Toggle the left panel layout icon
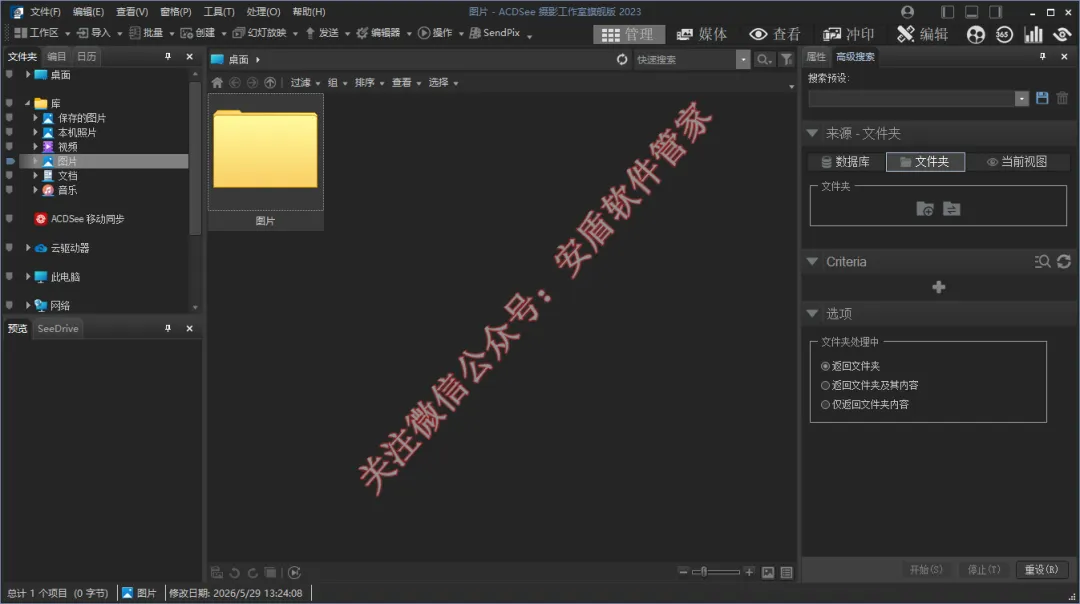Viewport: 1080px width, 604px height. coord(948,12)
